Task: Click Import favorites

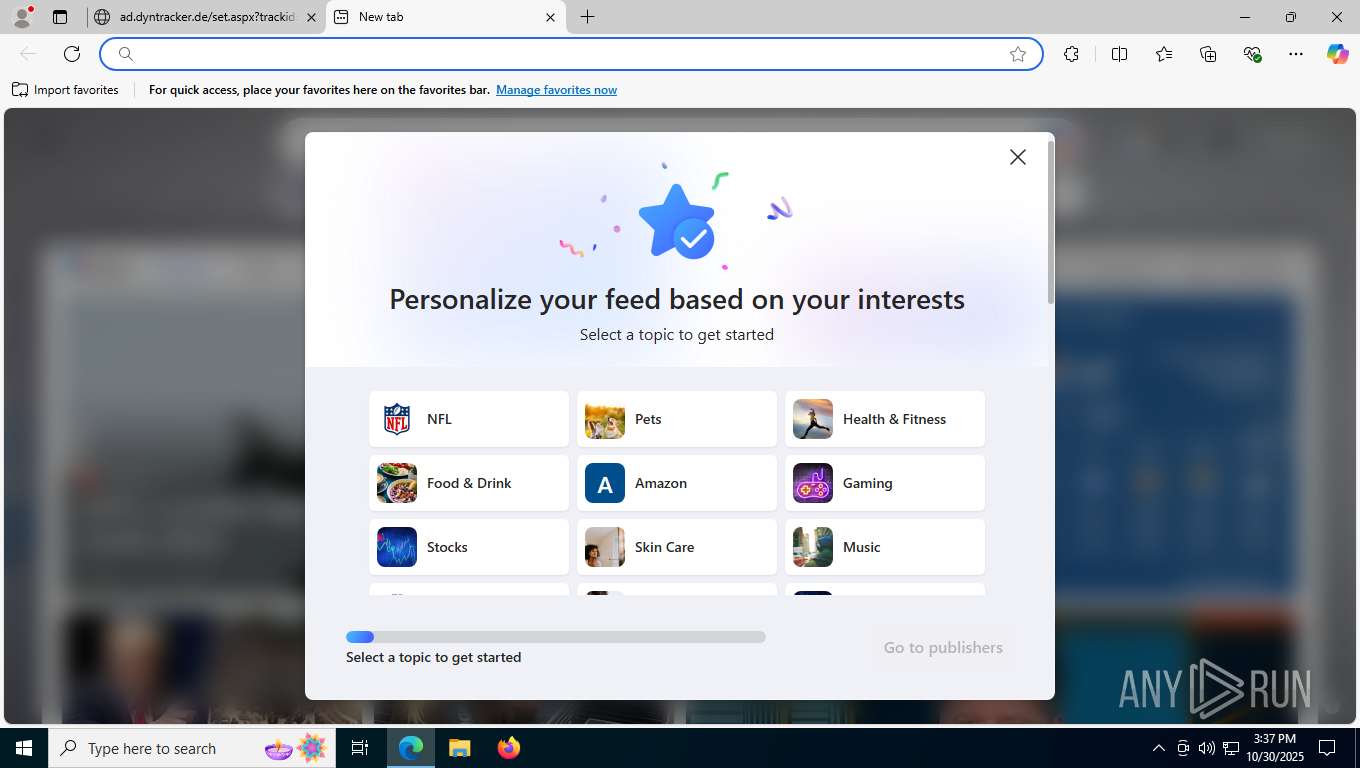Action: click(65, 90)
